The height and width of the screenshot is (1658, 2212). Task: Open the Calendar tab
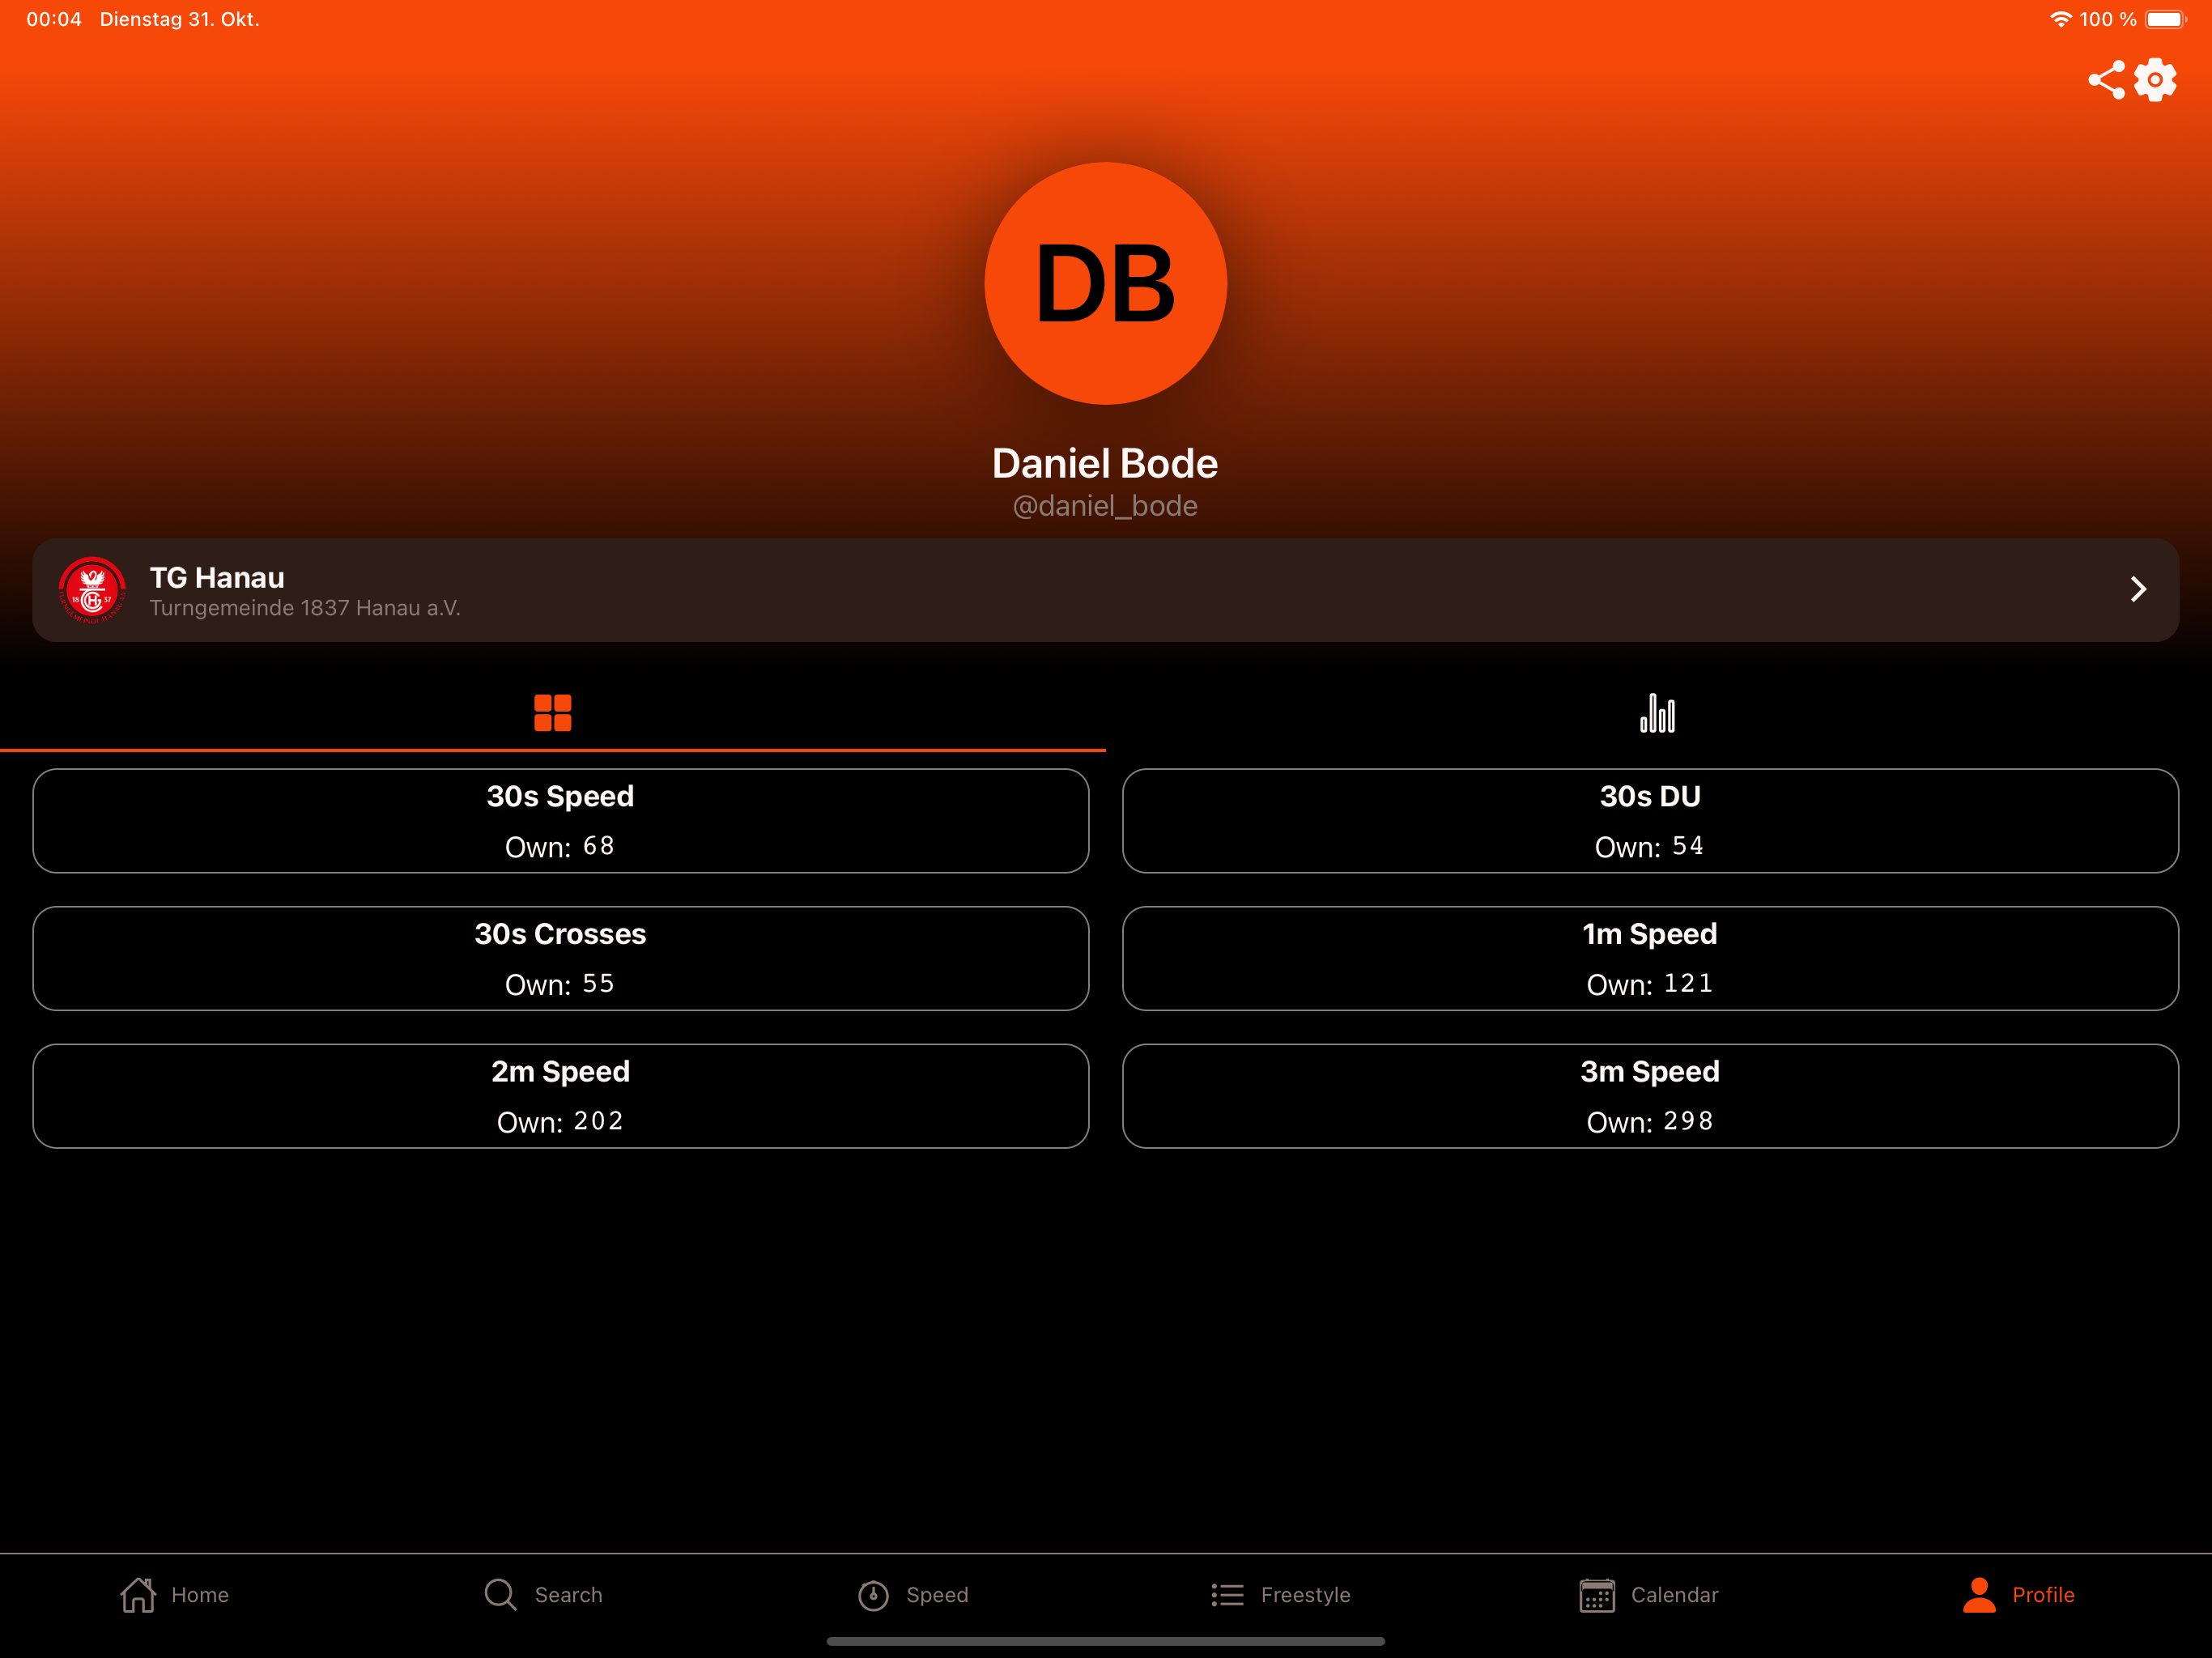tap(1649, 1595)
